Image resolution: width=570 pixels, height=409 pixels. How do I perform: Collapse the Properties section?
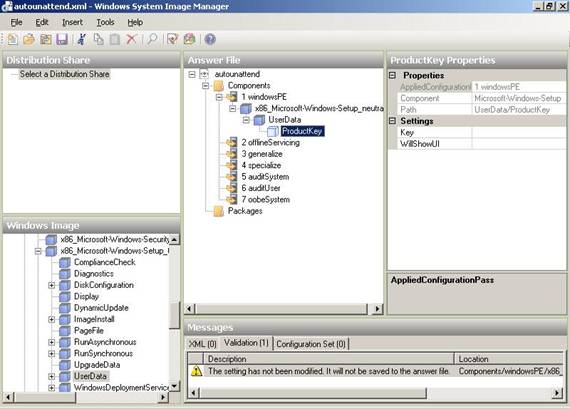coord(392,75)
